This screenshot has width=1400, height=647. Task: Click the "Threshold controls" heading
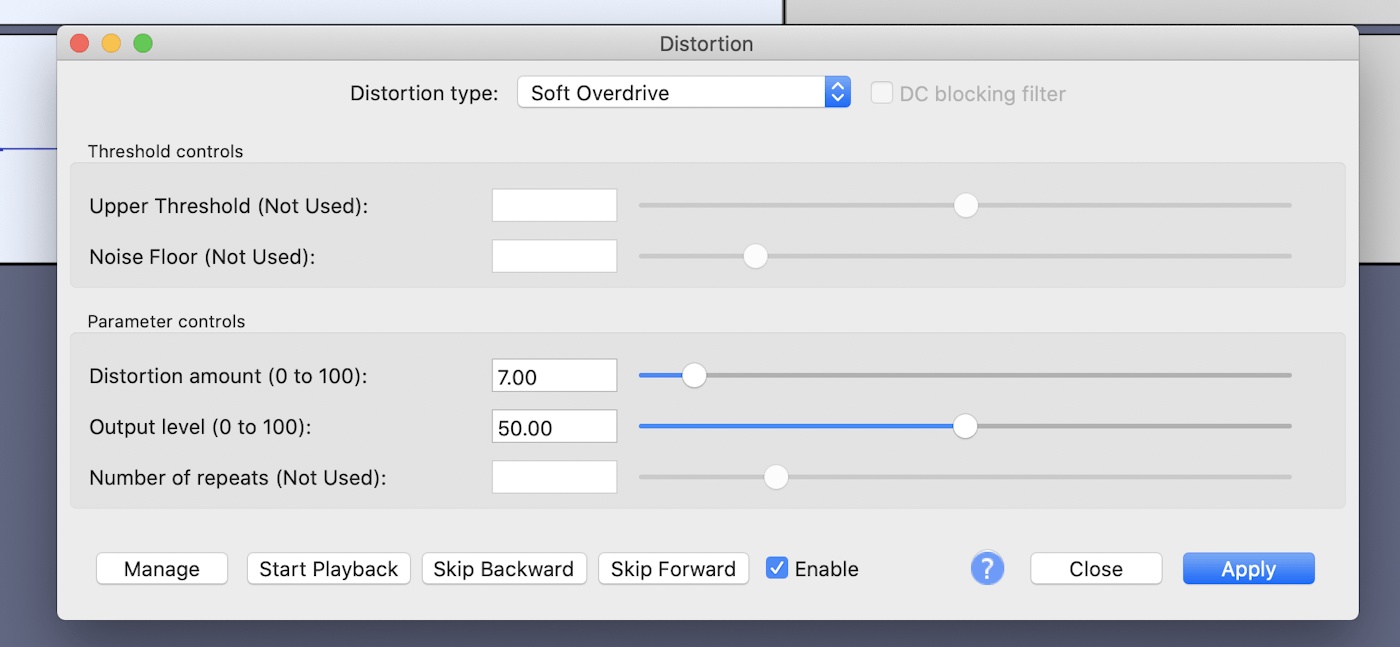coord(166,152)
